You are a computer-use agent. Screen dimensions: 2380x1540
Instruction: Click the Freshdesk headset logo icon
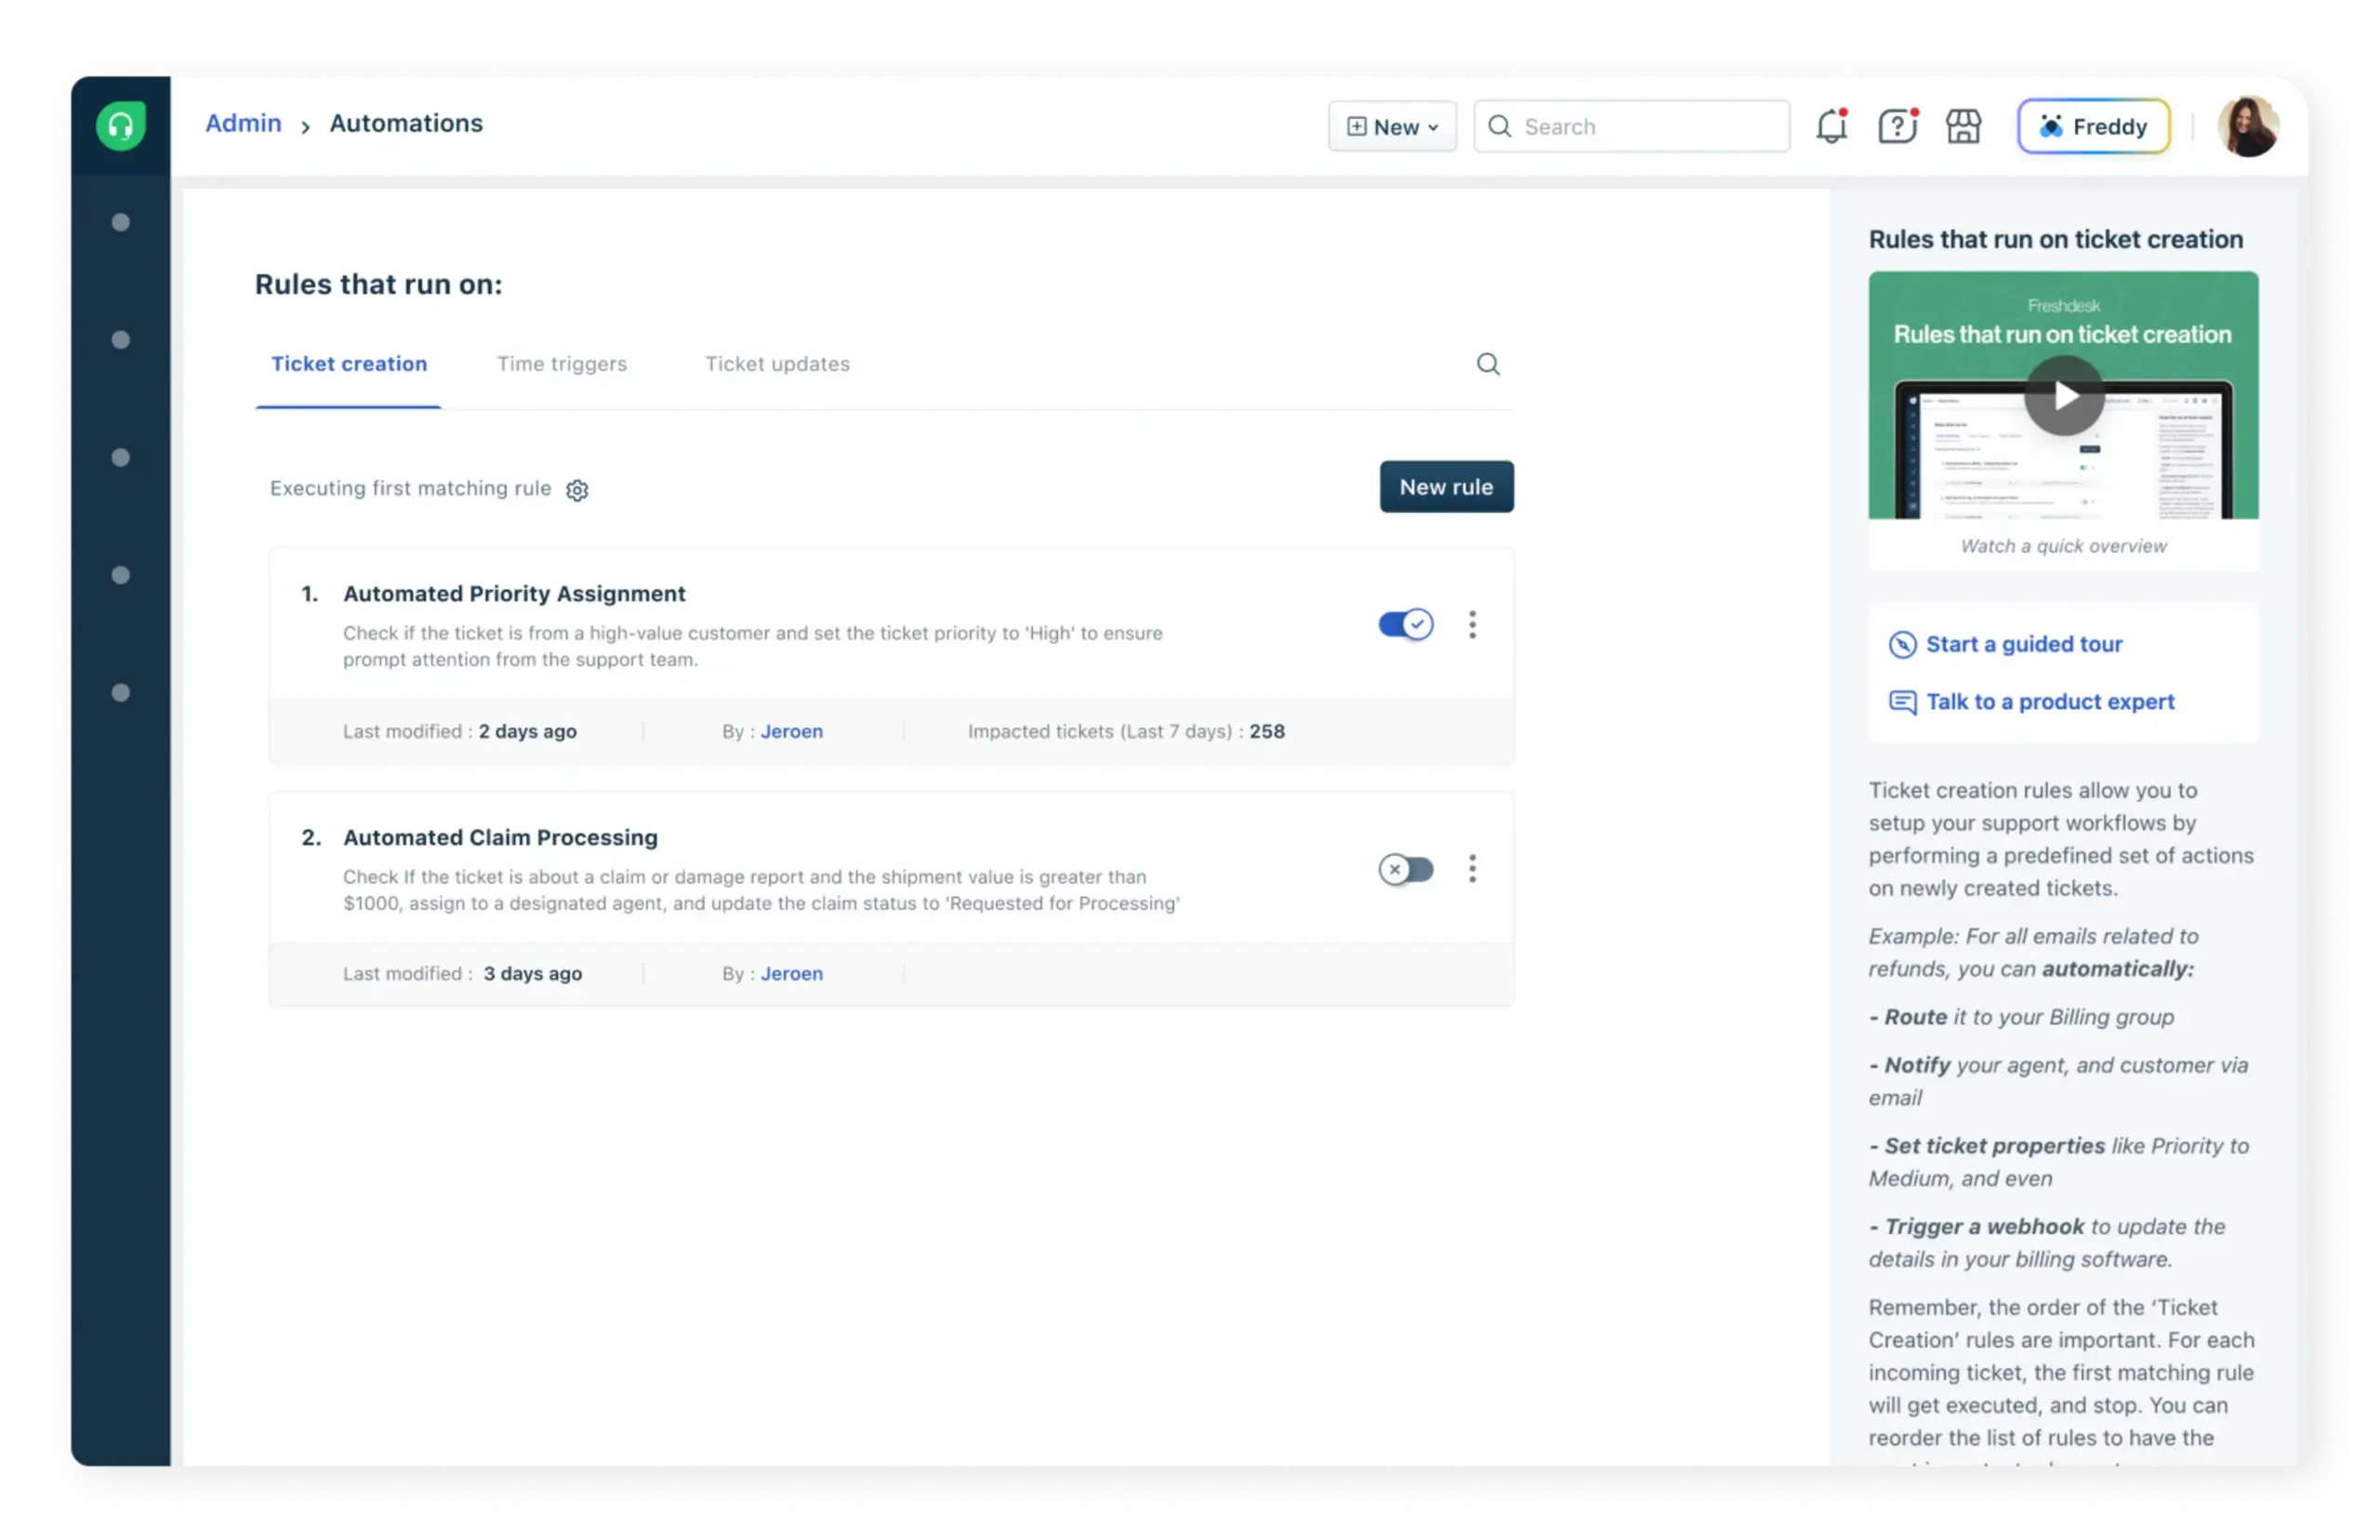(121, 126)
